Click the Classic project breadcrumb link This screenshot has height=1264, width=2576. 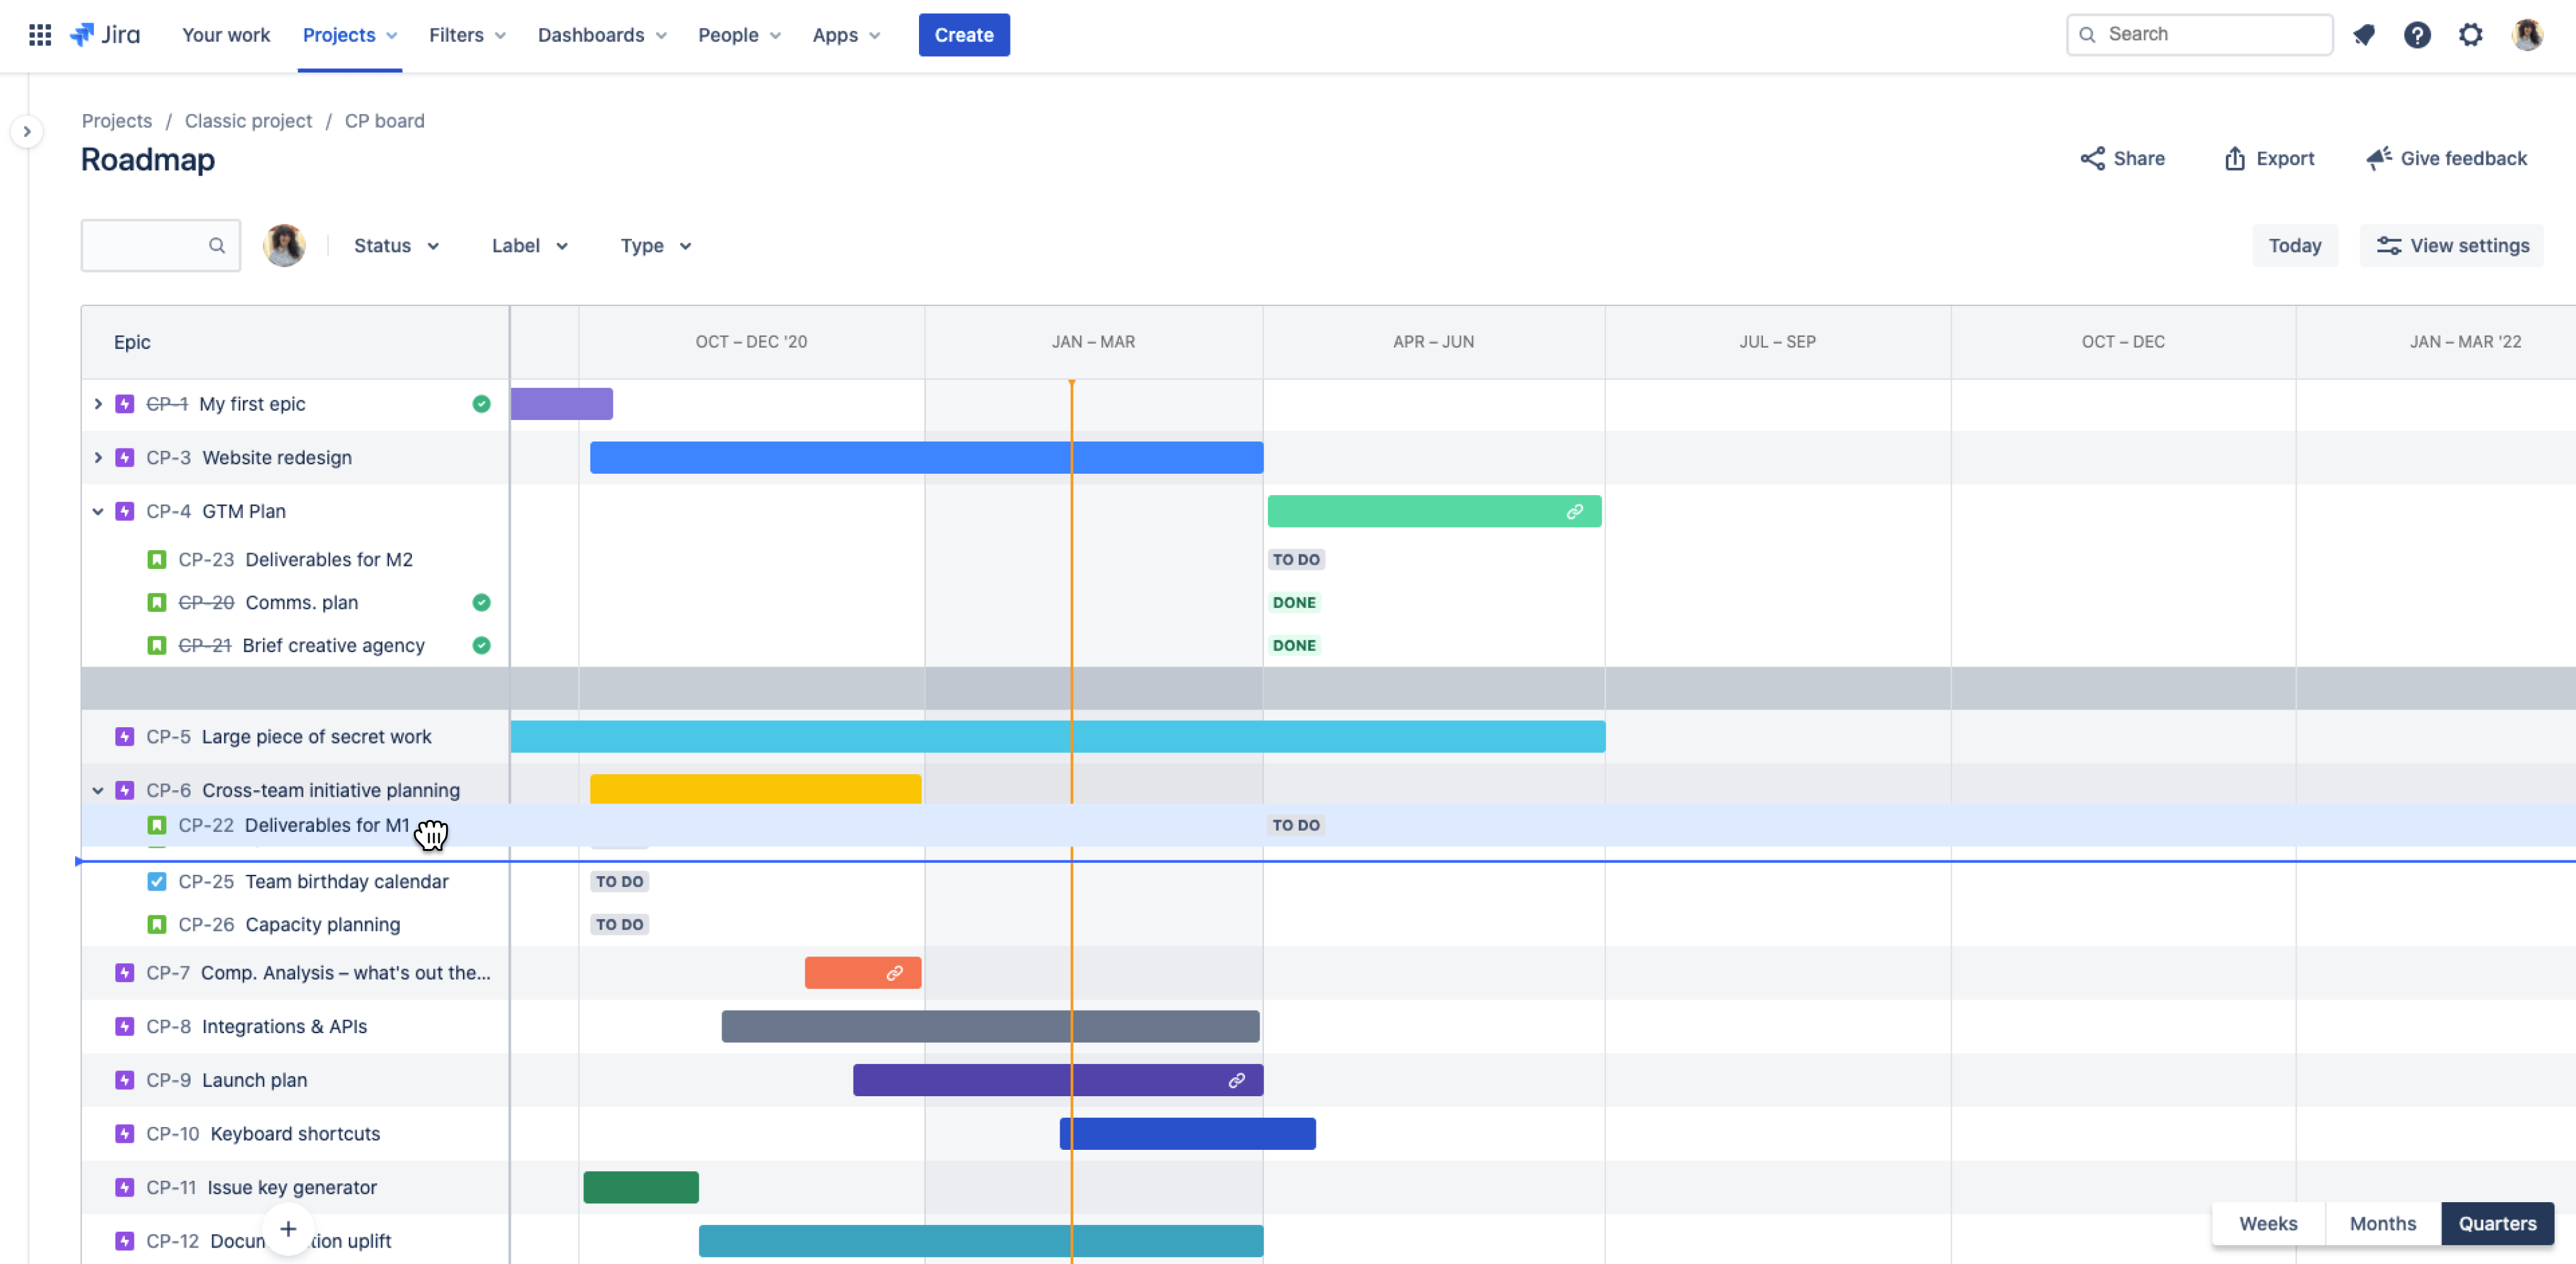(x=248, y=121)
